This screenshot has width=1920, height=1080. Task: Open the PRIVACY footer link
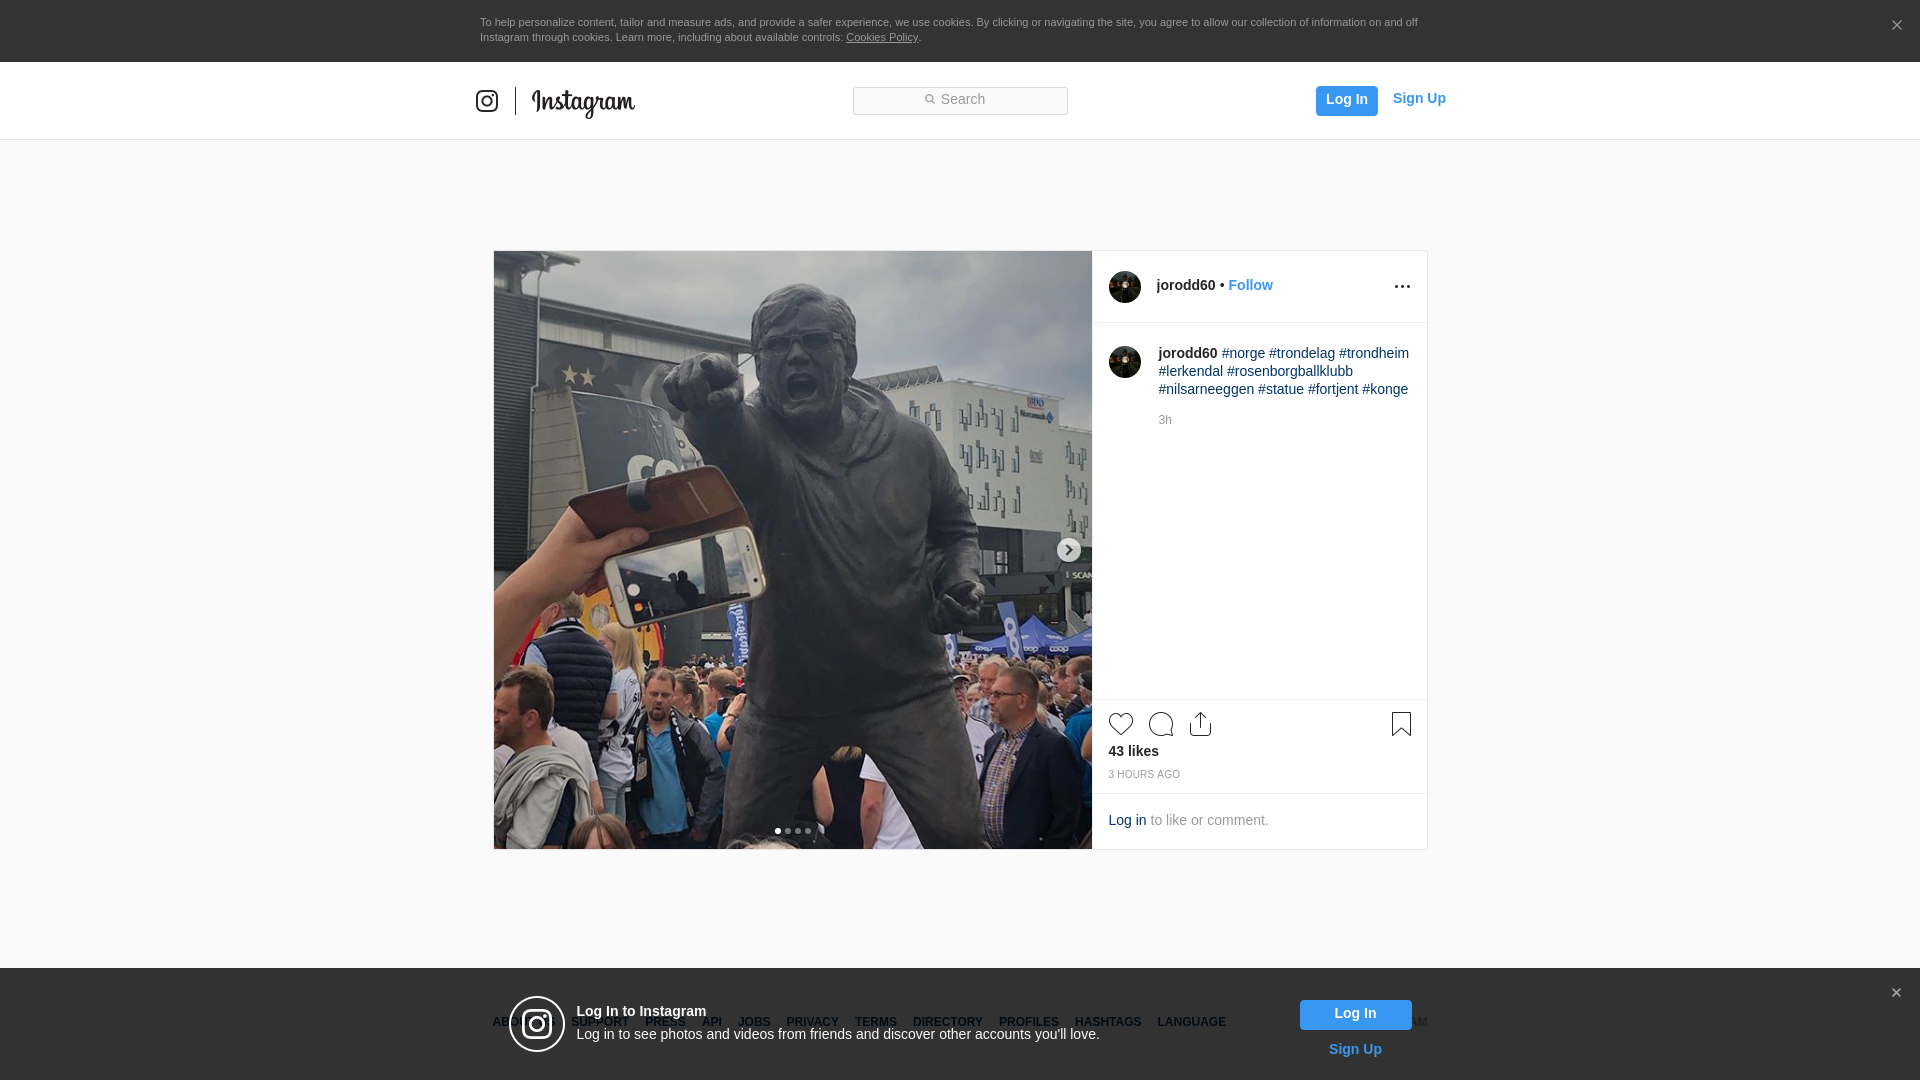pyautogui.click(x=812, y=1022)
